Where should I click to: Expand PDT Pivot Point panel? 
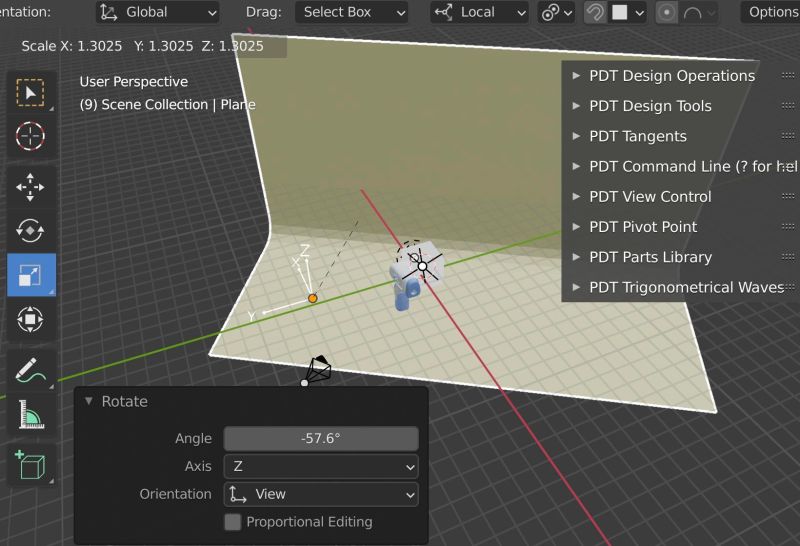(x=642, y=227)
